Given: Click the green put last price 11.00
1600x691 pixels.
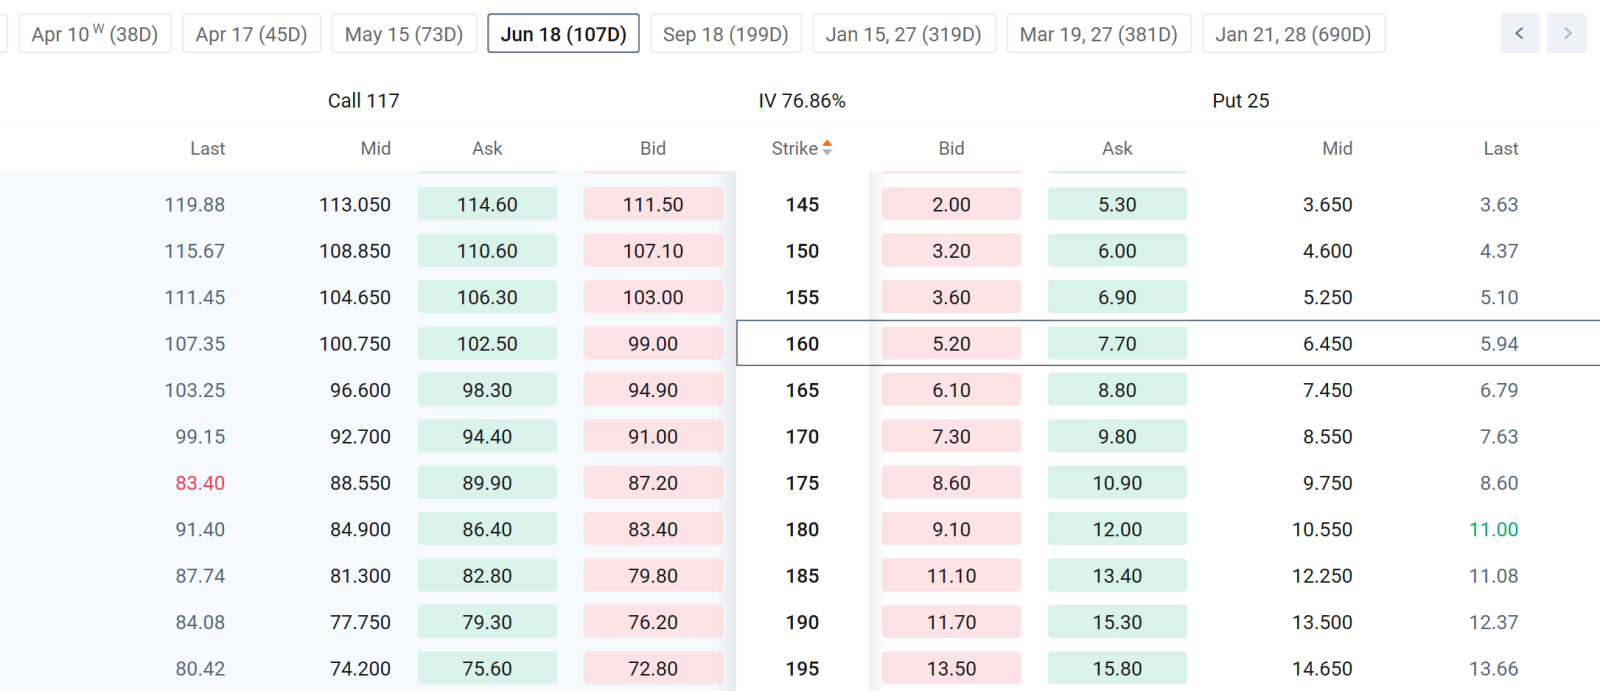Looking at the screenshot, I should pyautogui.click(x=1493, y=530).
